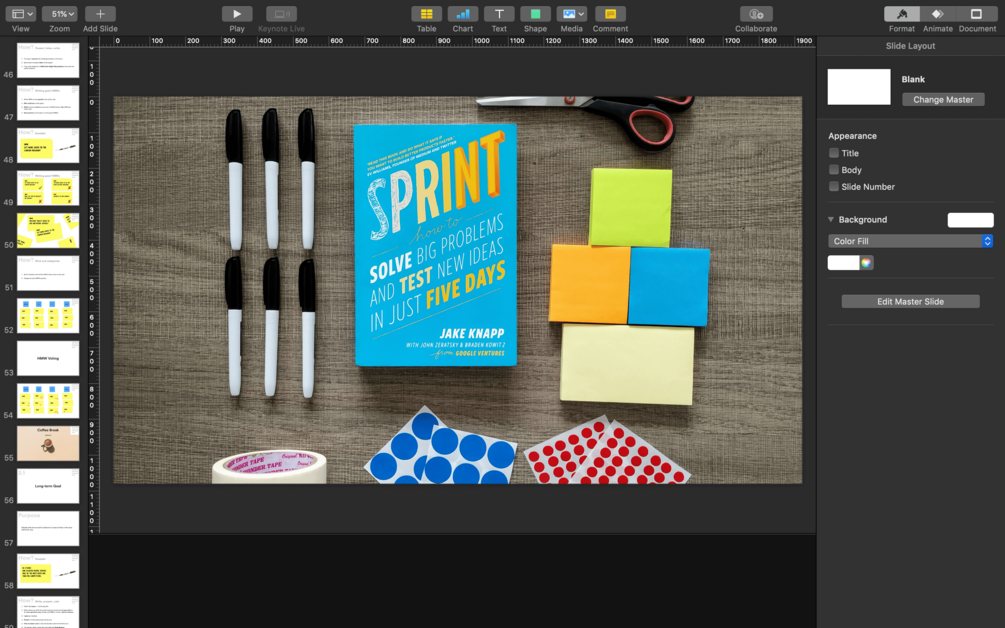
Task: Select slide 47 in navigator
Action: 48,103
